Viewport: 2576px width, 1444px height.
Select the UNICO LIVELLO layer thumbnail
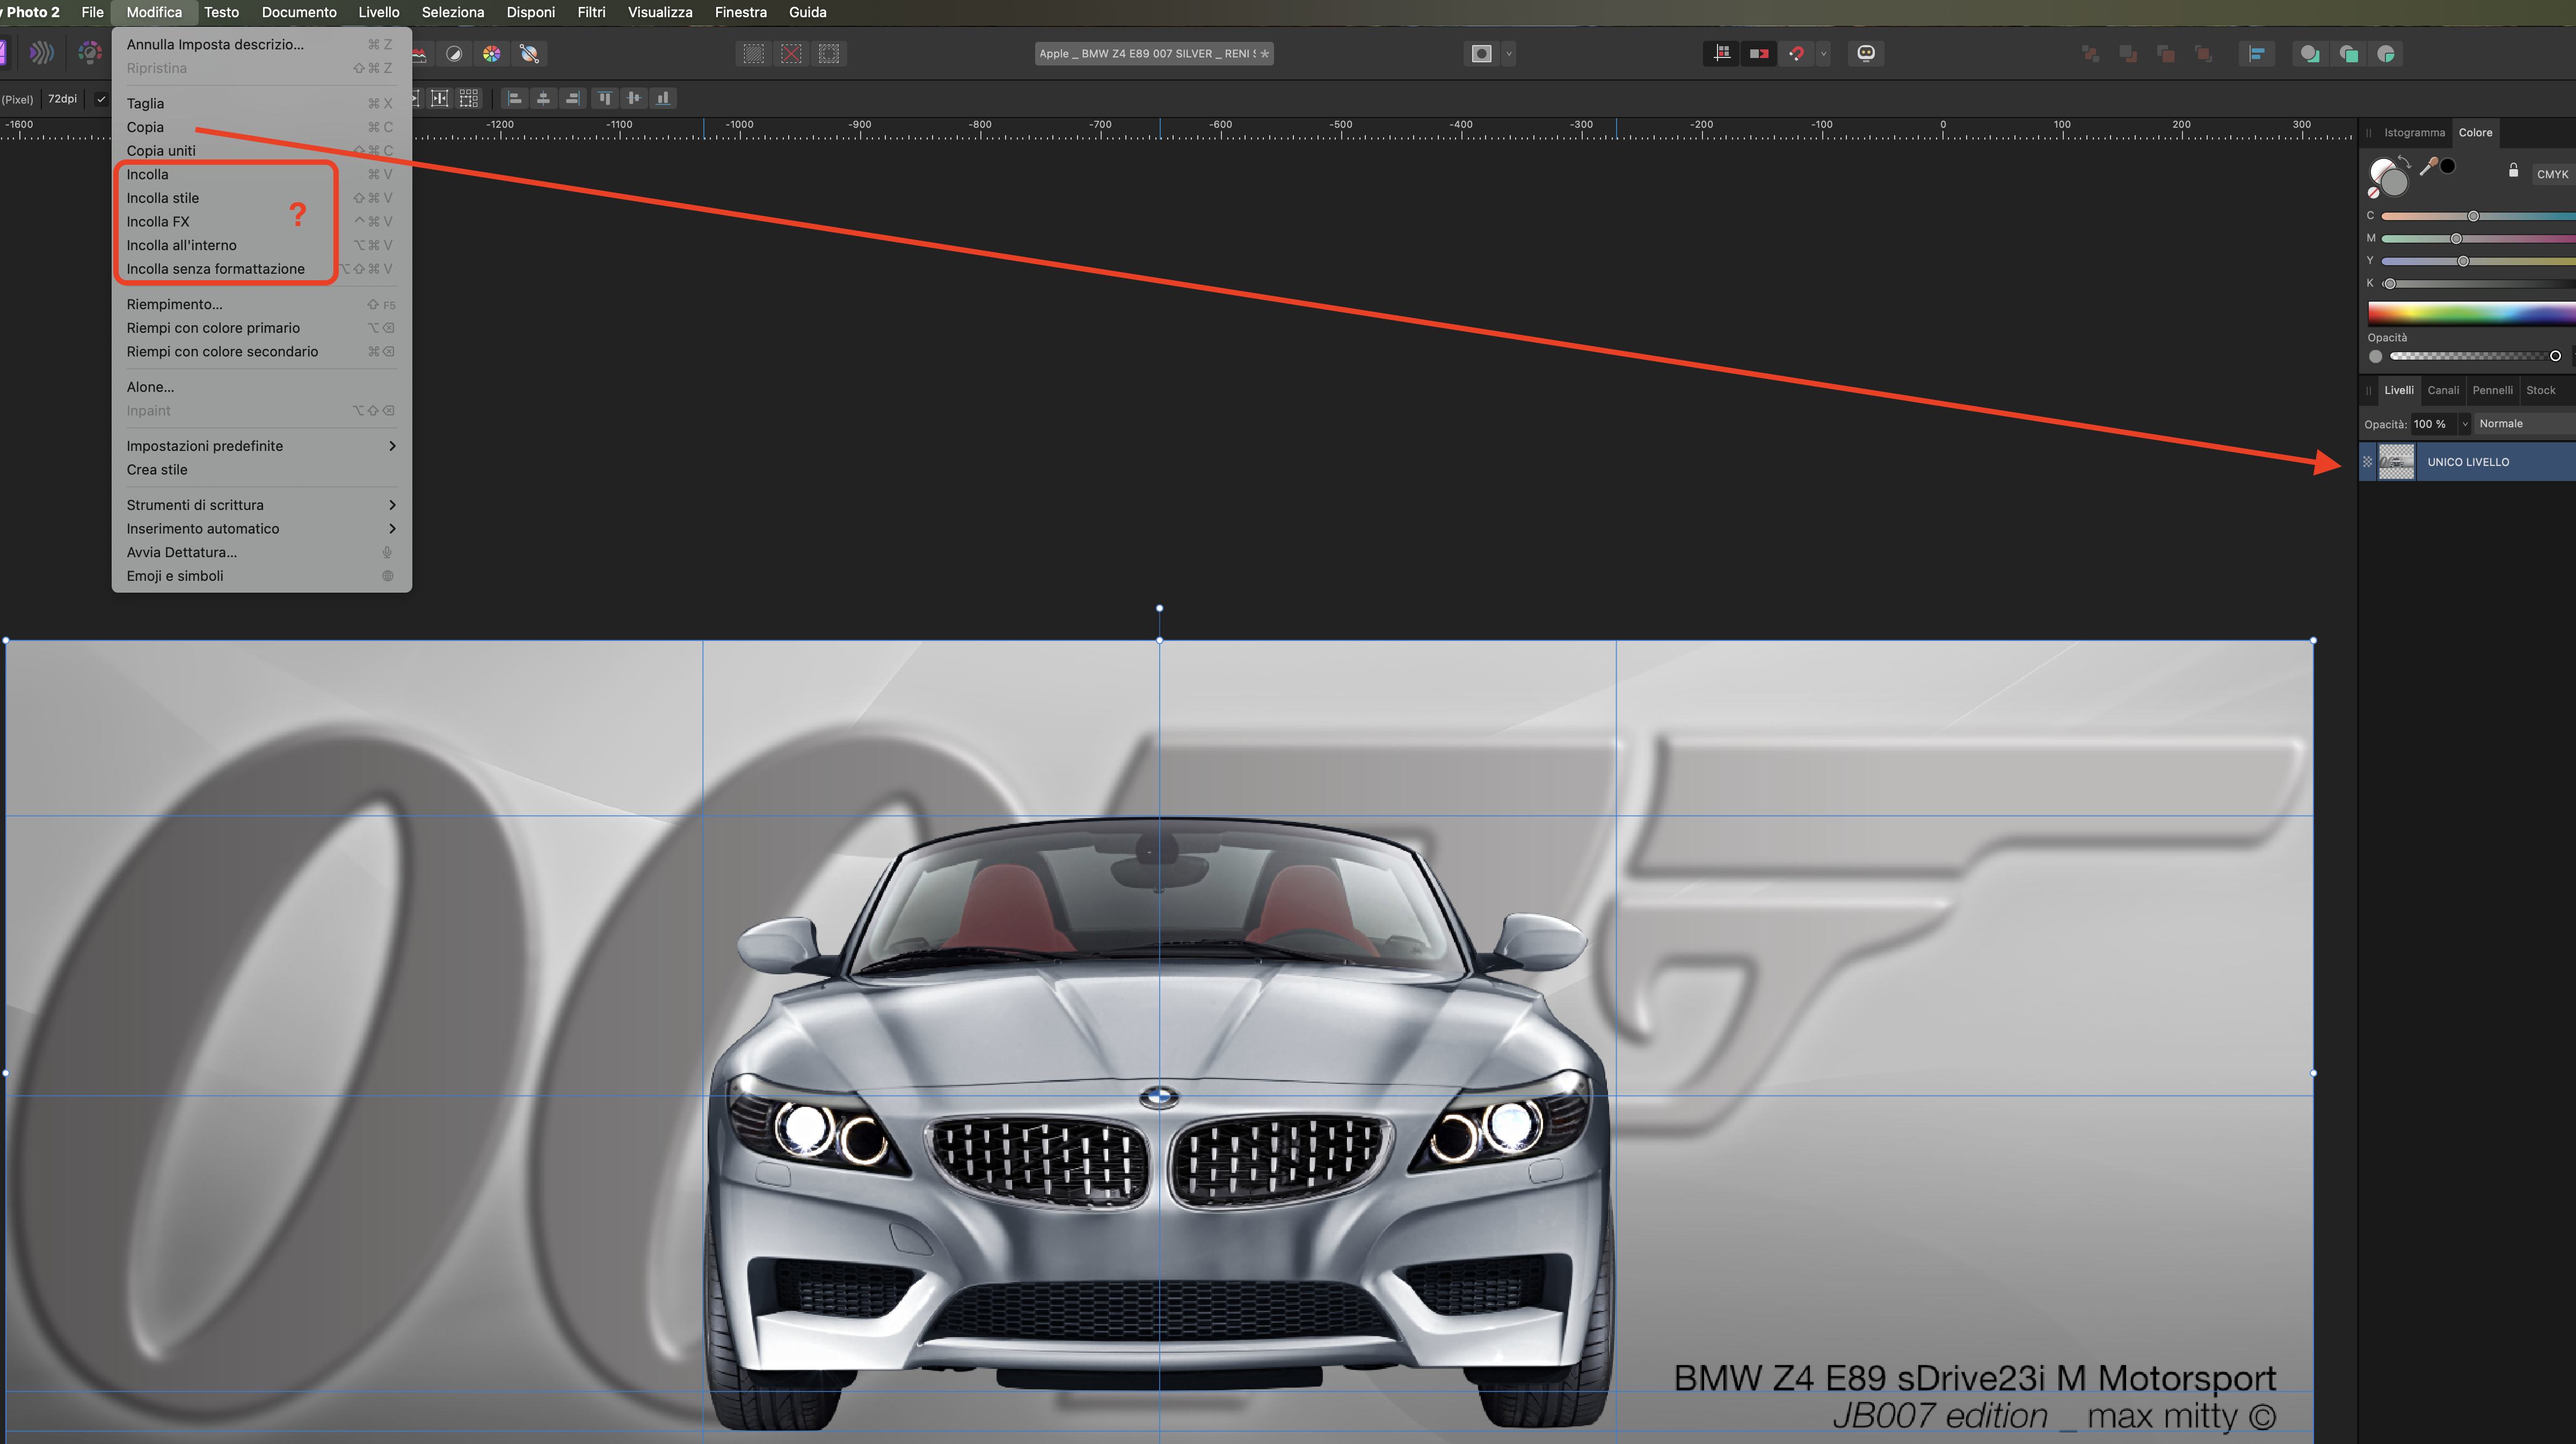coord(2396,462)
